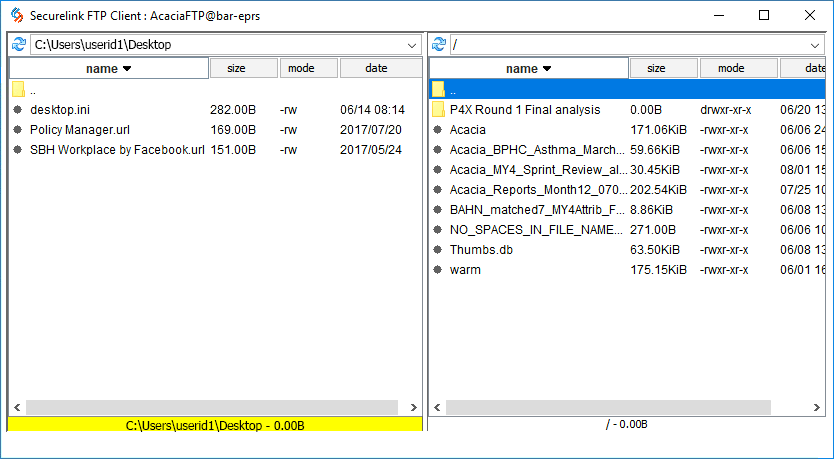Click the desktop.ini file bullet icon
Viewport: 834px width, 459px height.
click(18, 110)
